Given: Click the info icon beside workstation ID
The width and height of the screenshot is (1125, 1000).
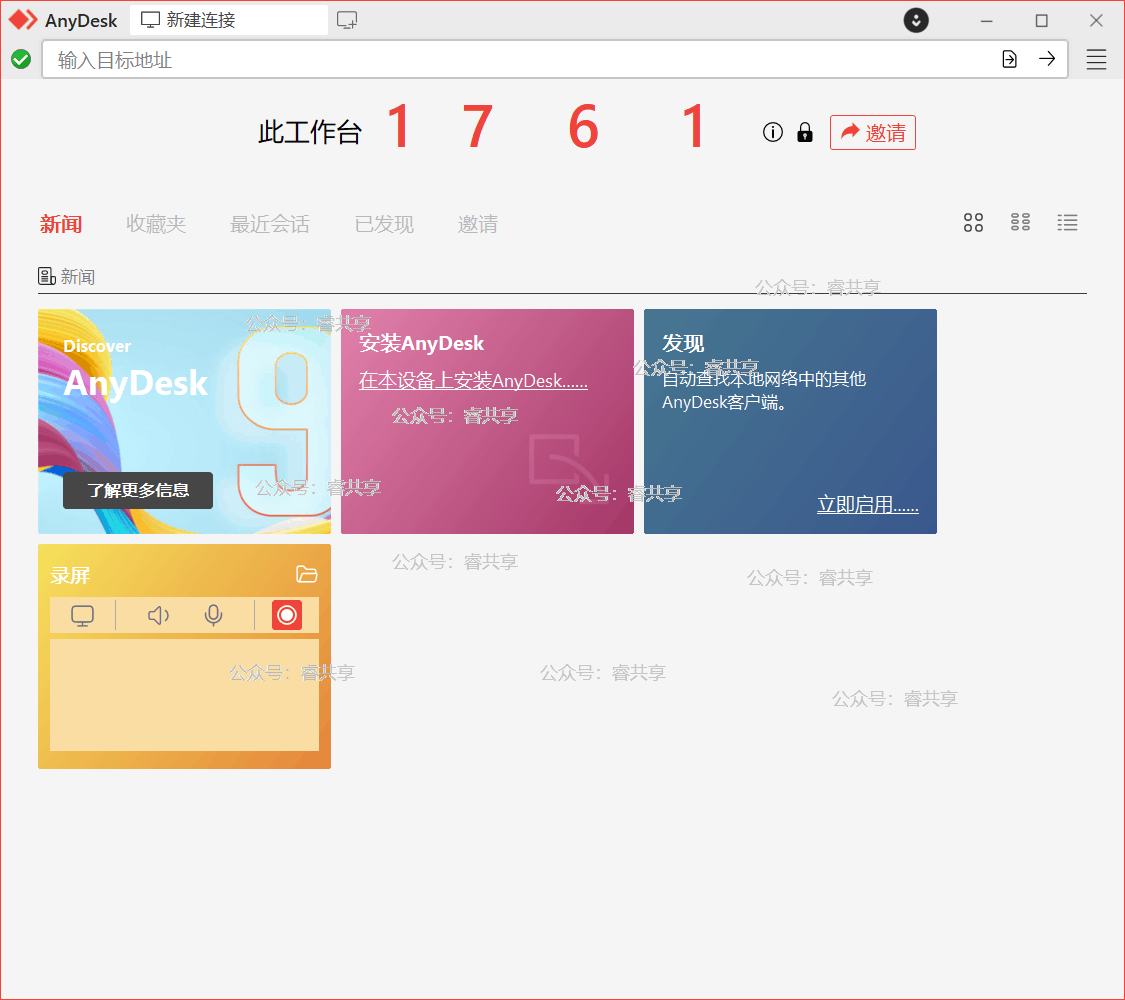Looking at the screenshot, I should point(773,132).
